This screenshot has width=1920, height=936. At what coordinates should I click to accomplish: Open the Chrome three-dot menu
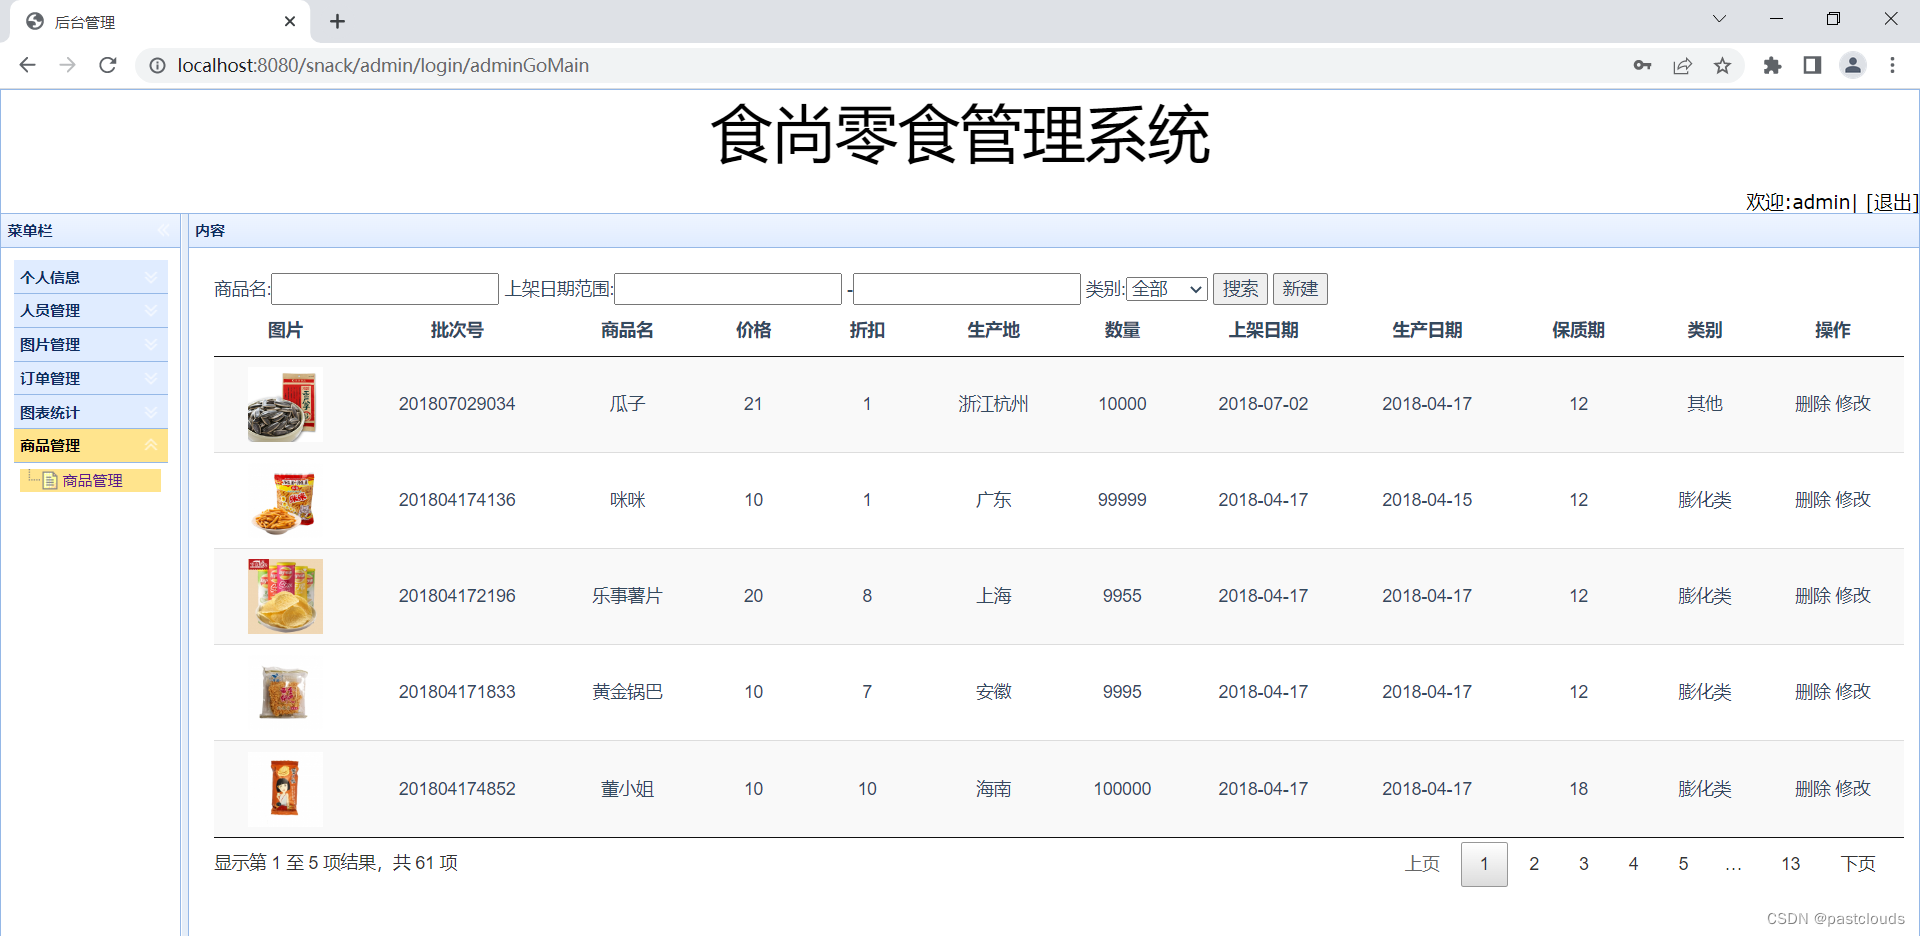click(x=1892, y=65)
